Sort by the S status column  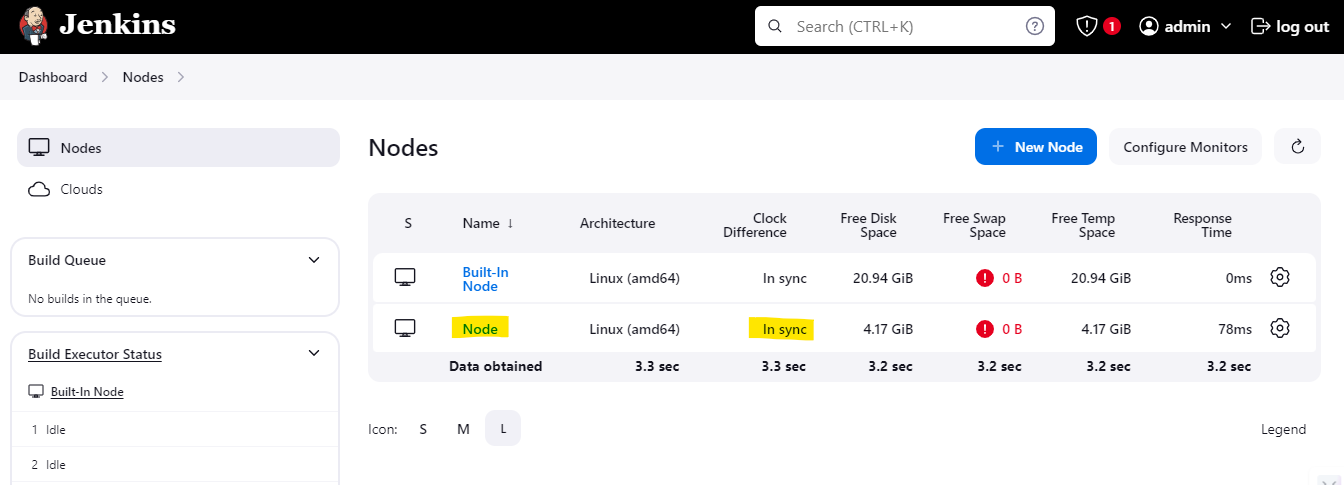[x=408, y=224]
